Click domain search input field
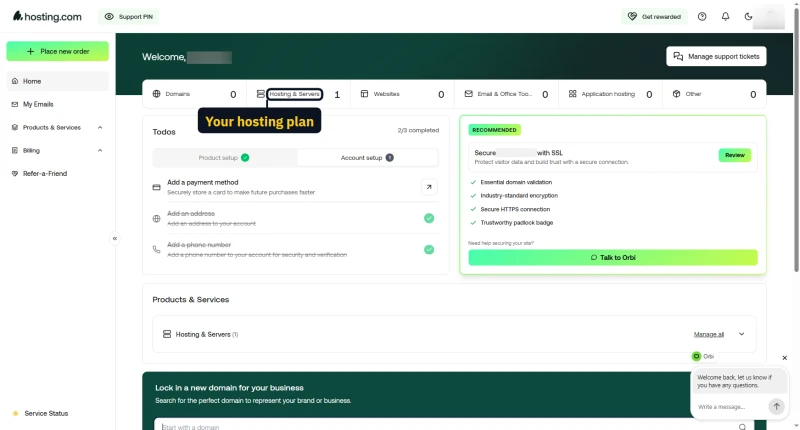Image resolution: width=800 pixels, height=430 pixels. point(444,426)
